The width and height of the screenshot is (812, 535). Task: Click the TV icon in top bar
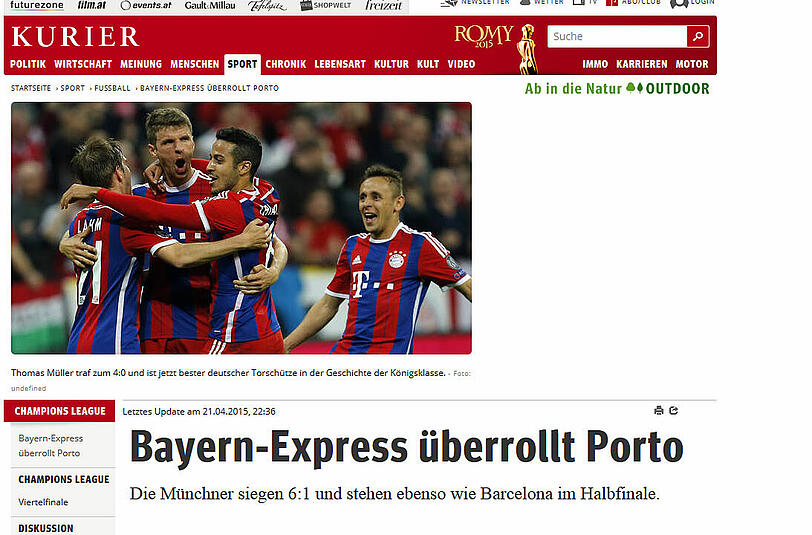(x=578, y=3)
